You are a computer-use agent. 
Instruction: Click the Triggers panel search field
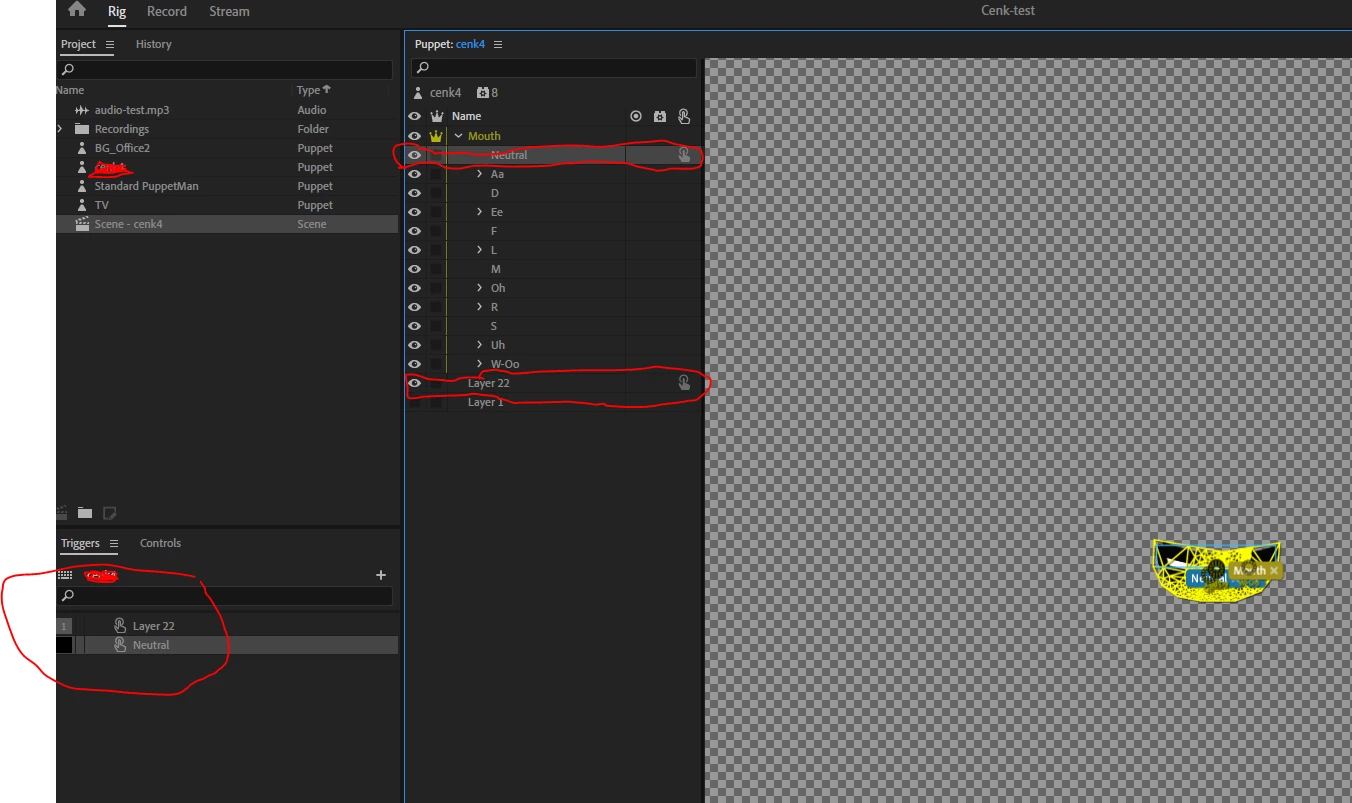225,596
